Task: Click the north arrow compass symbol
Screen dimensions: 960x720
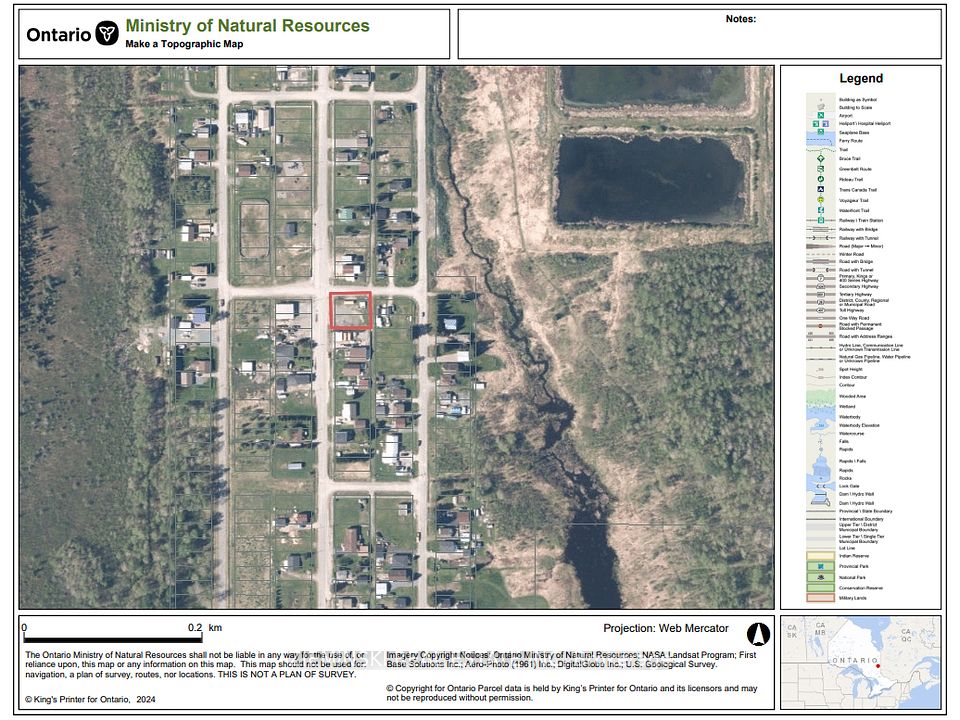Action: pos(758,634)
